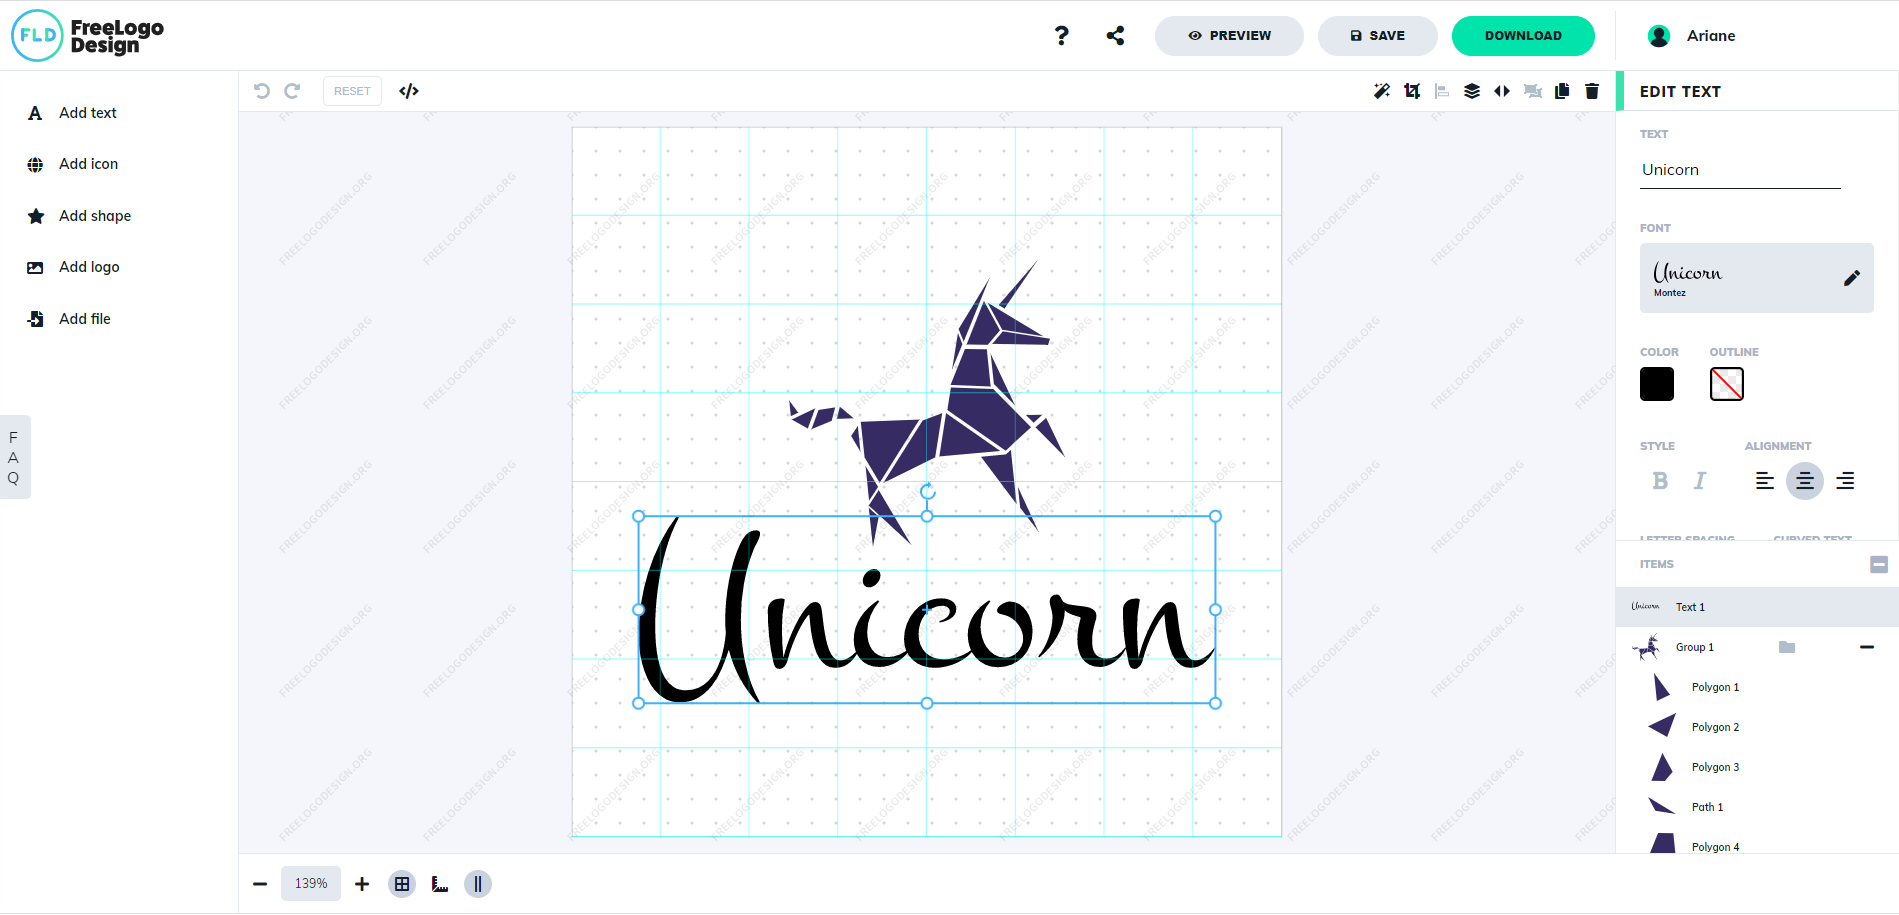The height and width of the screenshot is (915, 1899).
Task: Open the layers ordering tool
Action: 1472,90
